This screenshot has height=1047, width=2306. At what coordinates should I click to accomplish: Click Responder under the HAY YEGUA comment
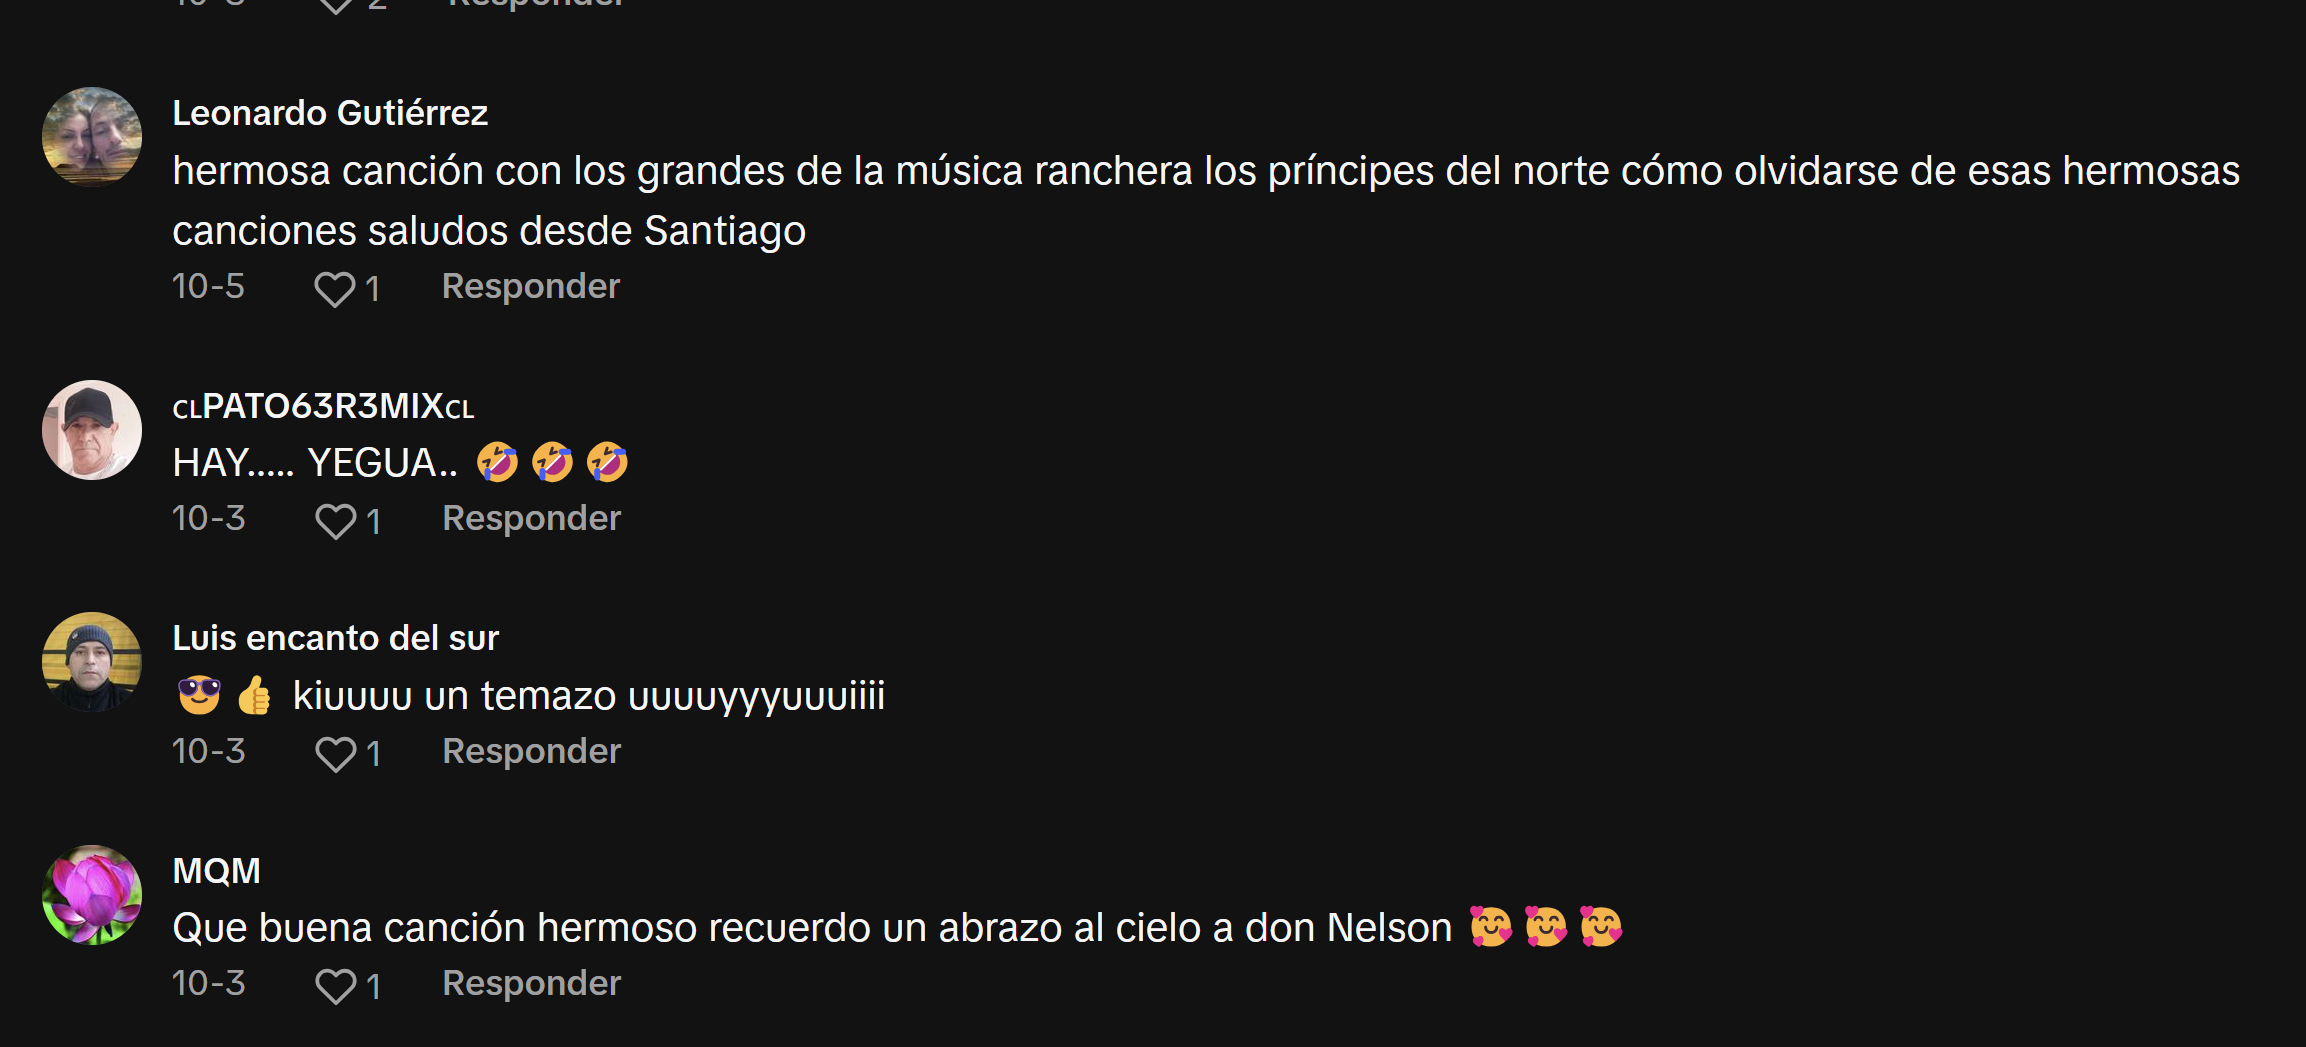coord(531,518)
